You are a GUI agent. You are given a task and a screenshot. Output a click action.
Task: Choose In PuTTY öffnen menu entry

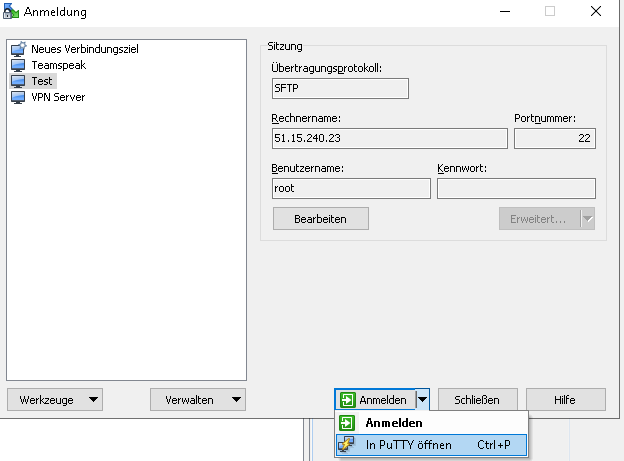click(x=432, y=445)
